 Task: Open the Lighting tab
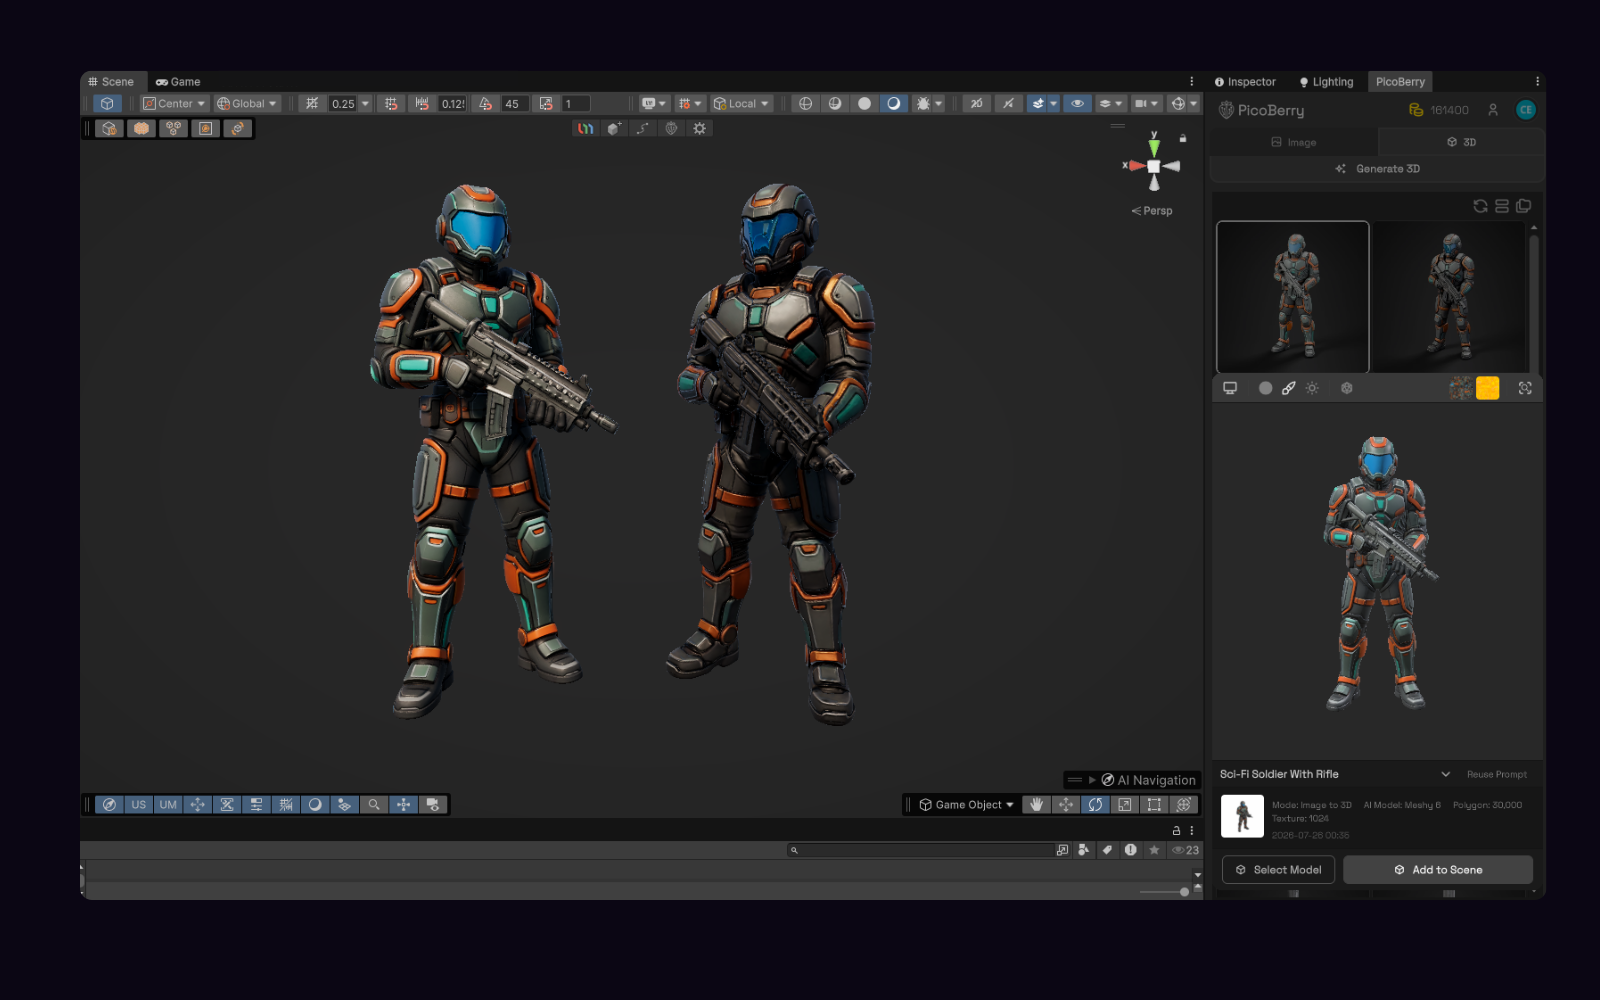click(x=1326, y=82)
